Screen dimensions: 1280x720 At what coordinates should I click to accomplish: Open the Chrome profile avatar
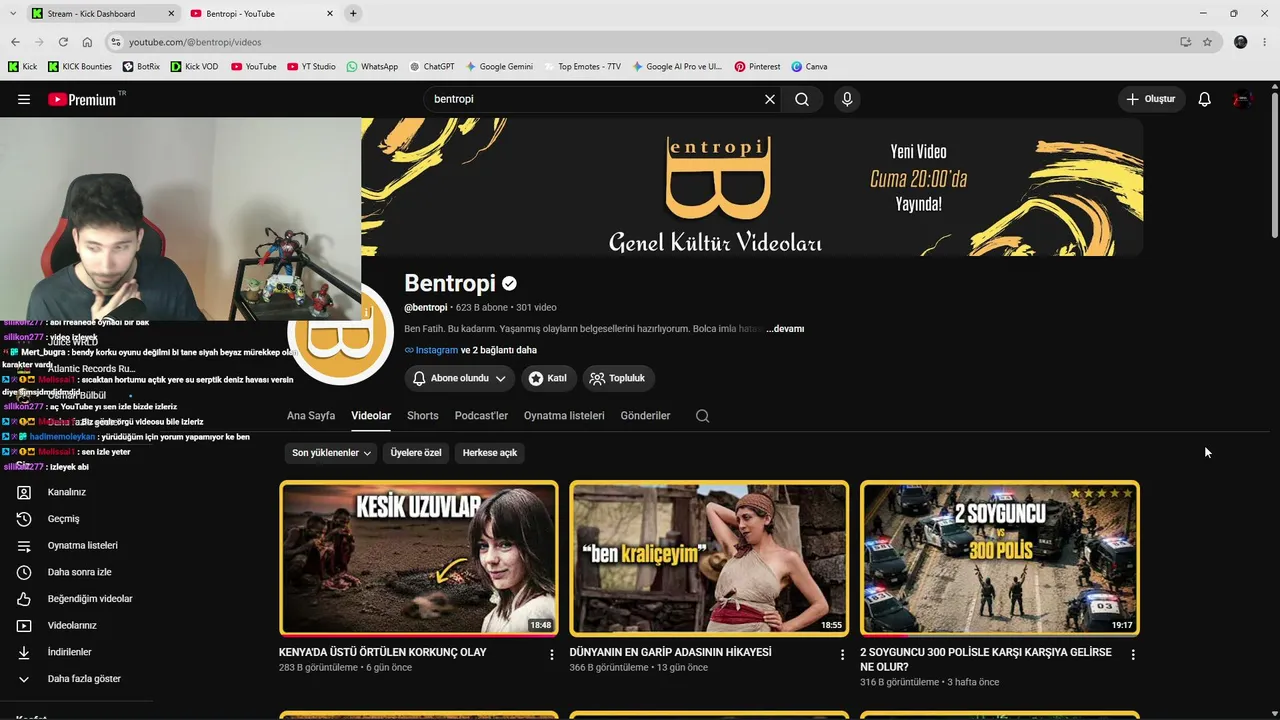click(x=1241, y=42)
